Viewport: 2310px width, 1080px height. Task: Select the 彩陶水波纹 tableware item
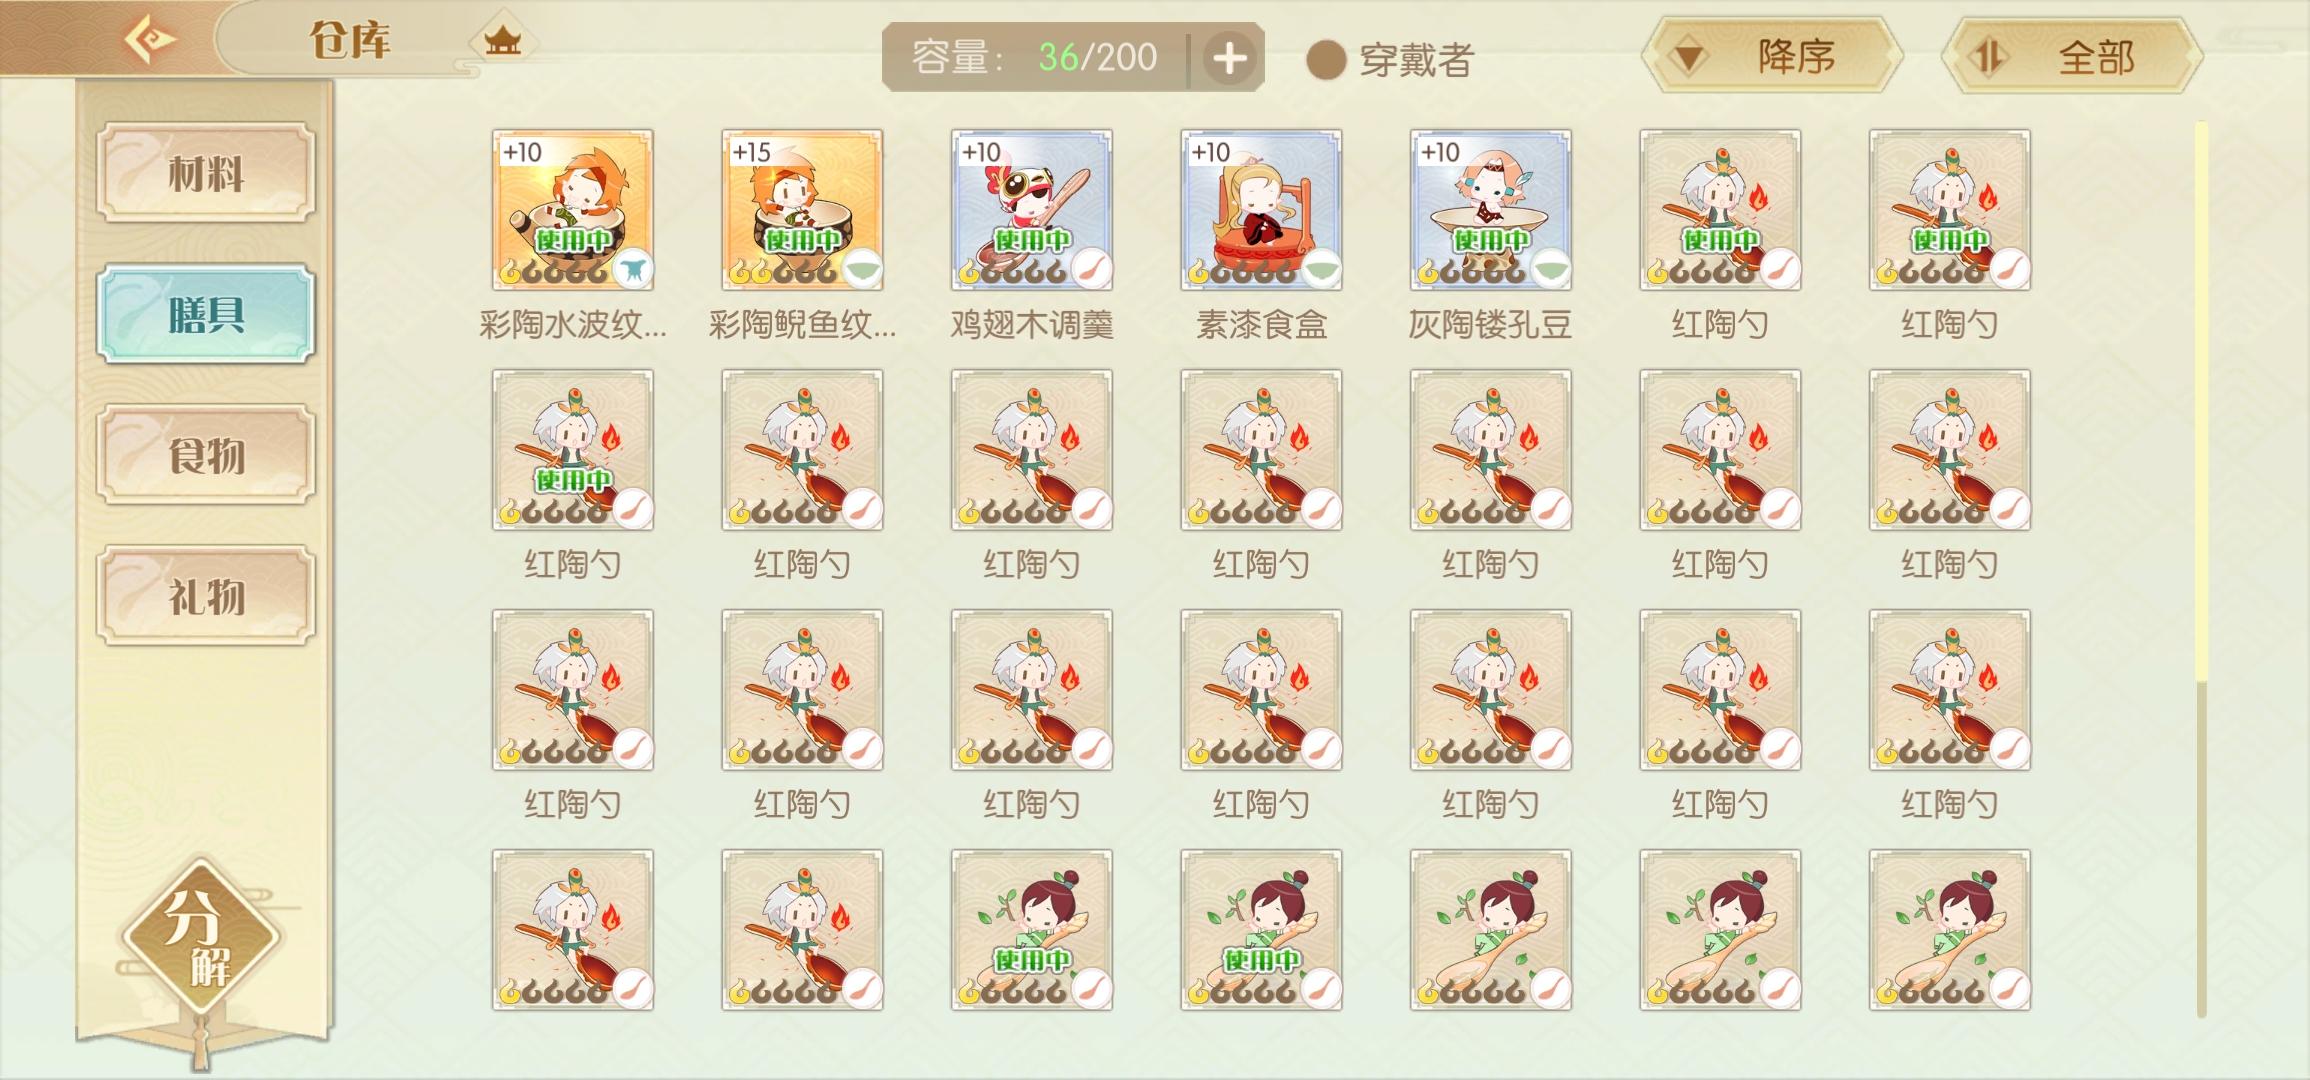pyautogui.click(x=573, y=210)
